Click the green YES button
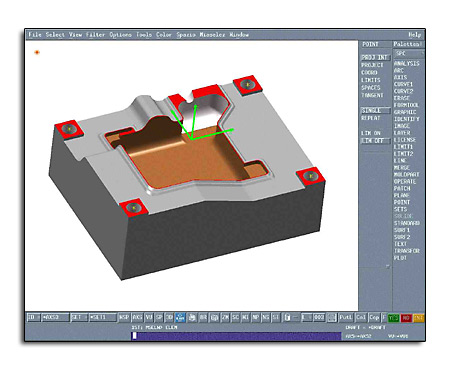This screenshot has width=450, height=370. click(394, 318)
